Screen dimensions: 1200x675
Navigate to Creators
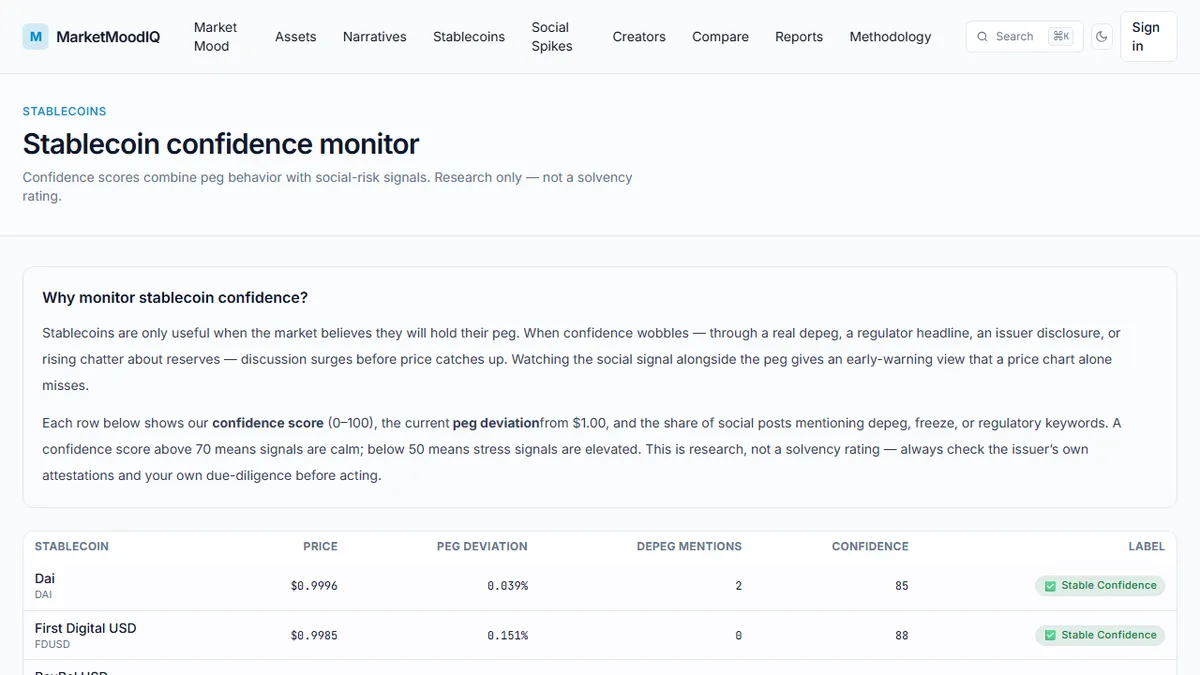click(639, 37)
